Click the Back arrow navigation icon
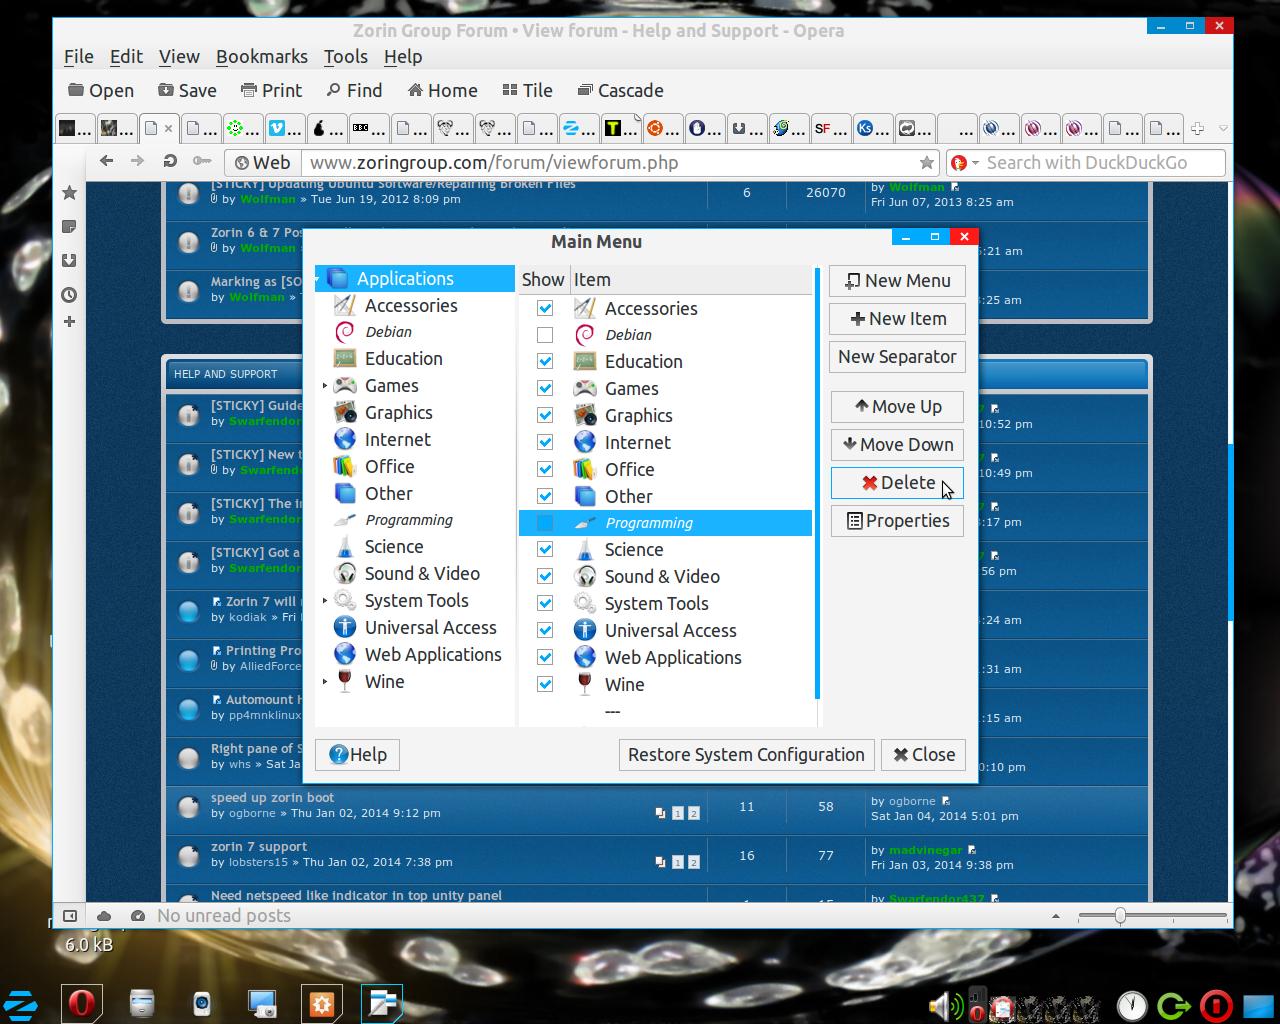Image resolution: width=1280 pixels, height=1024 pixels. 107,161
